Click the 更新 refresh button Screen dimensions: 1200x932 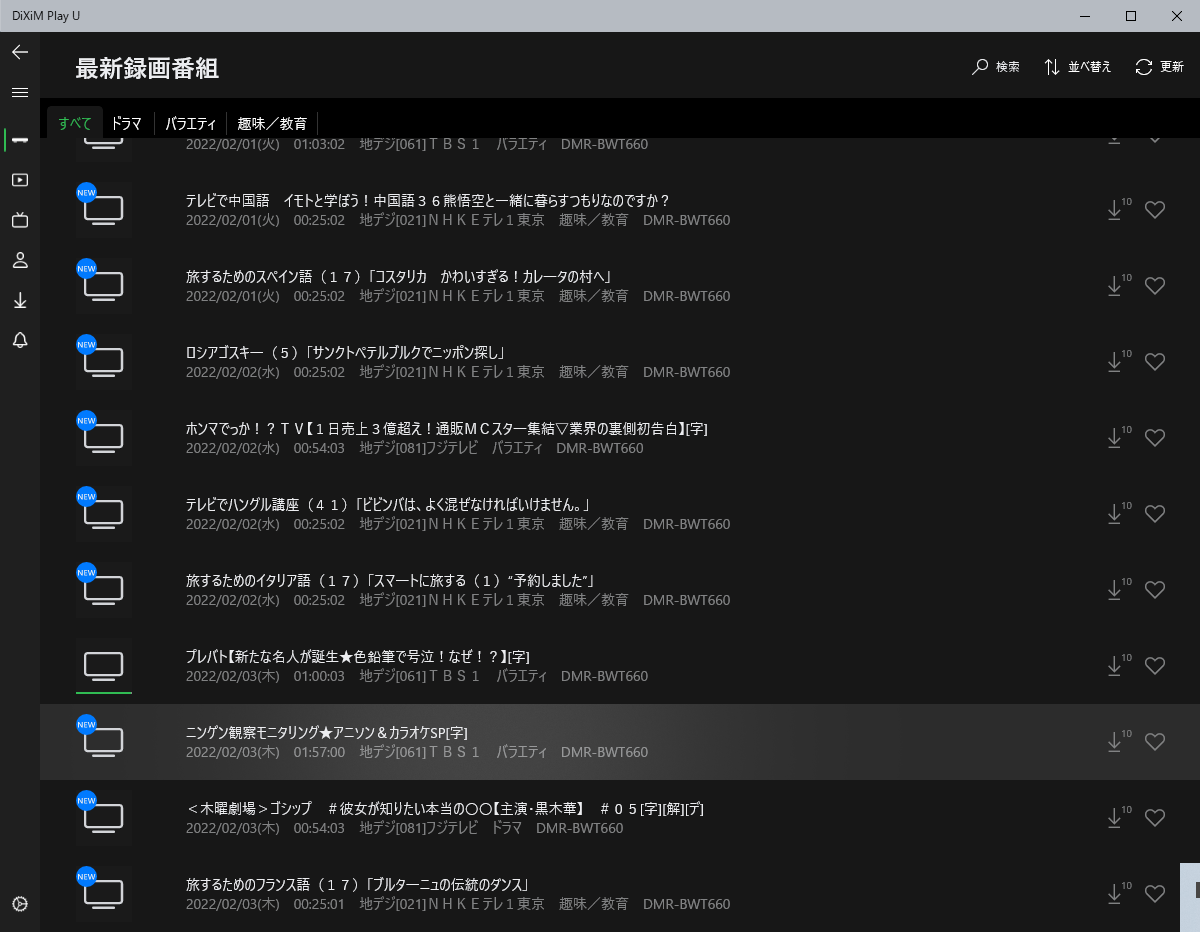click(x=1160, y=67)
